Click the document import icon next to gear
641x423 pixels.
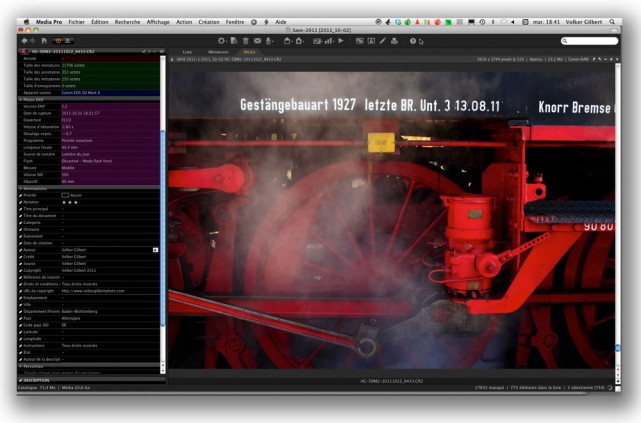click(234, 41)
